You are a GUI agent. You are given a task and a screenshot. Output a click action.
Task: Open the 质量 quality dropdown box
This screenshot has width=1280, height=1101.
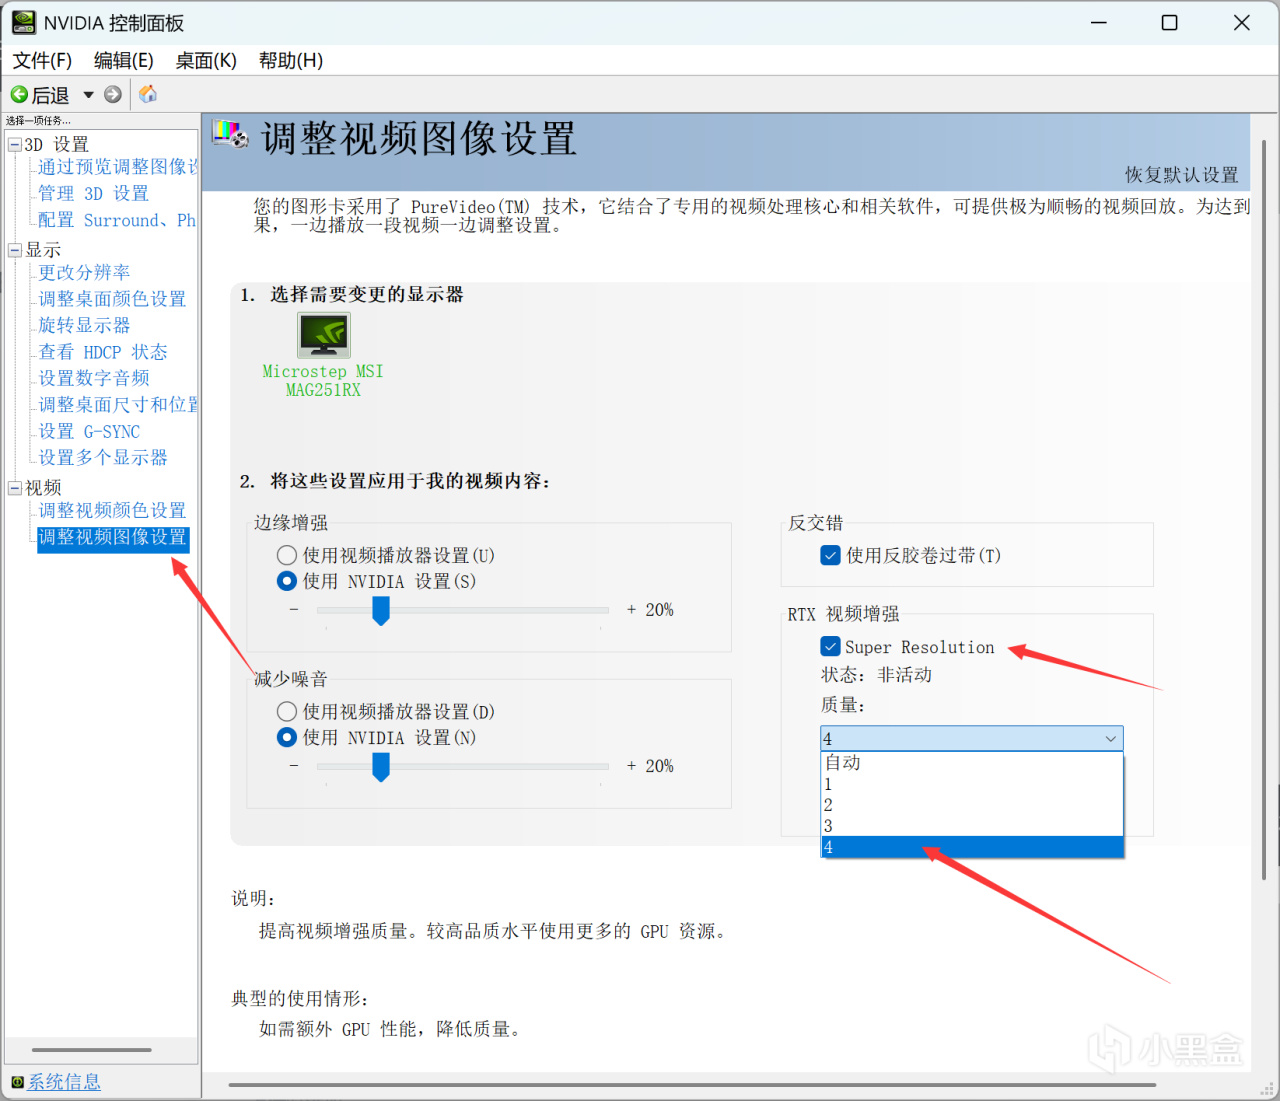[972, 738]
